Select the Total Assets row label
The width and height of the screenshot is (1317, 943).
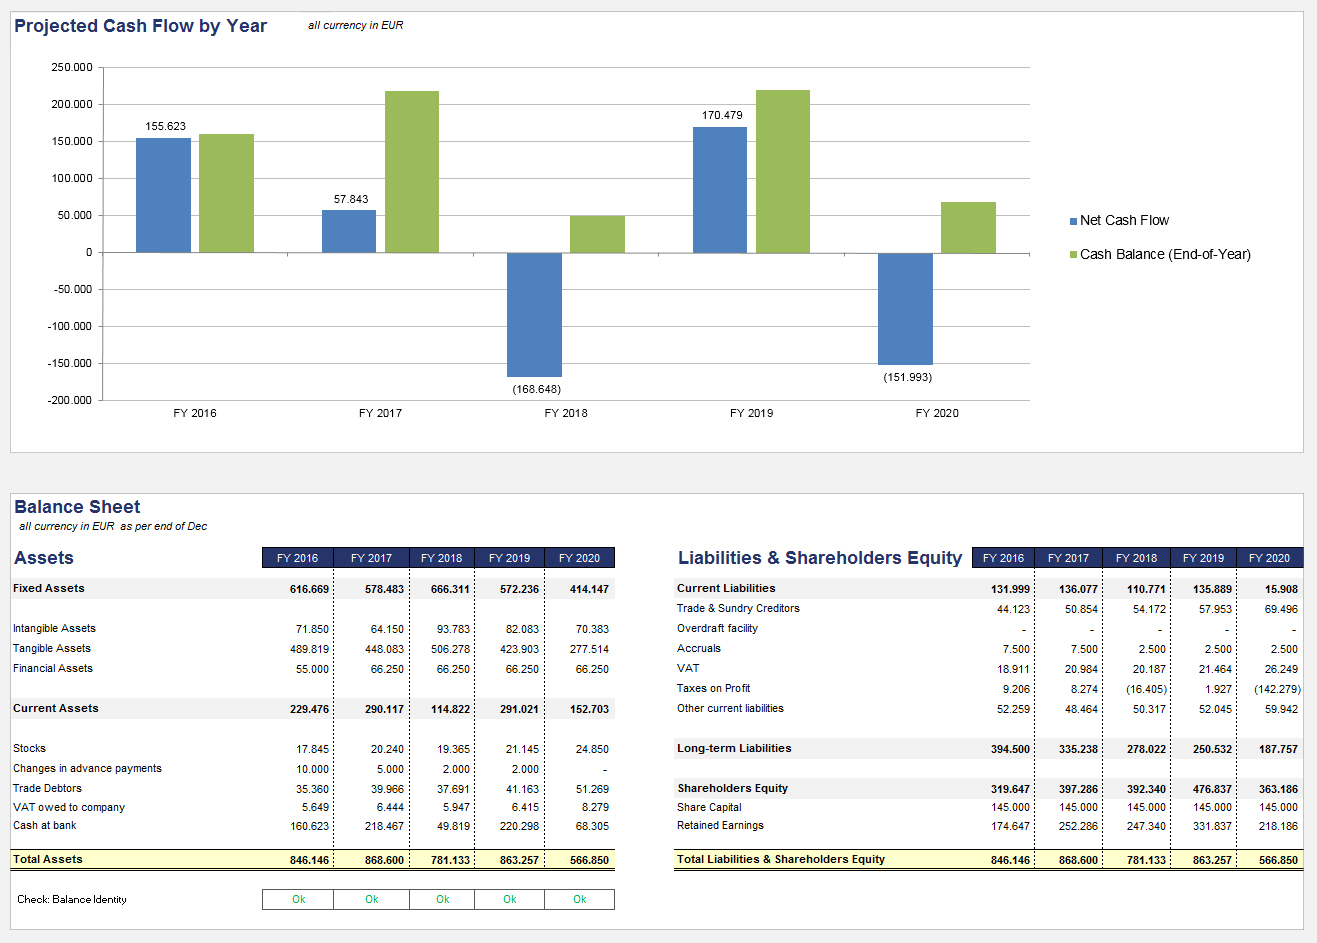(x=48, y=859)
